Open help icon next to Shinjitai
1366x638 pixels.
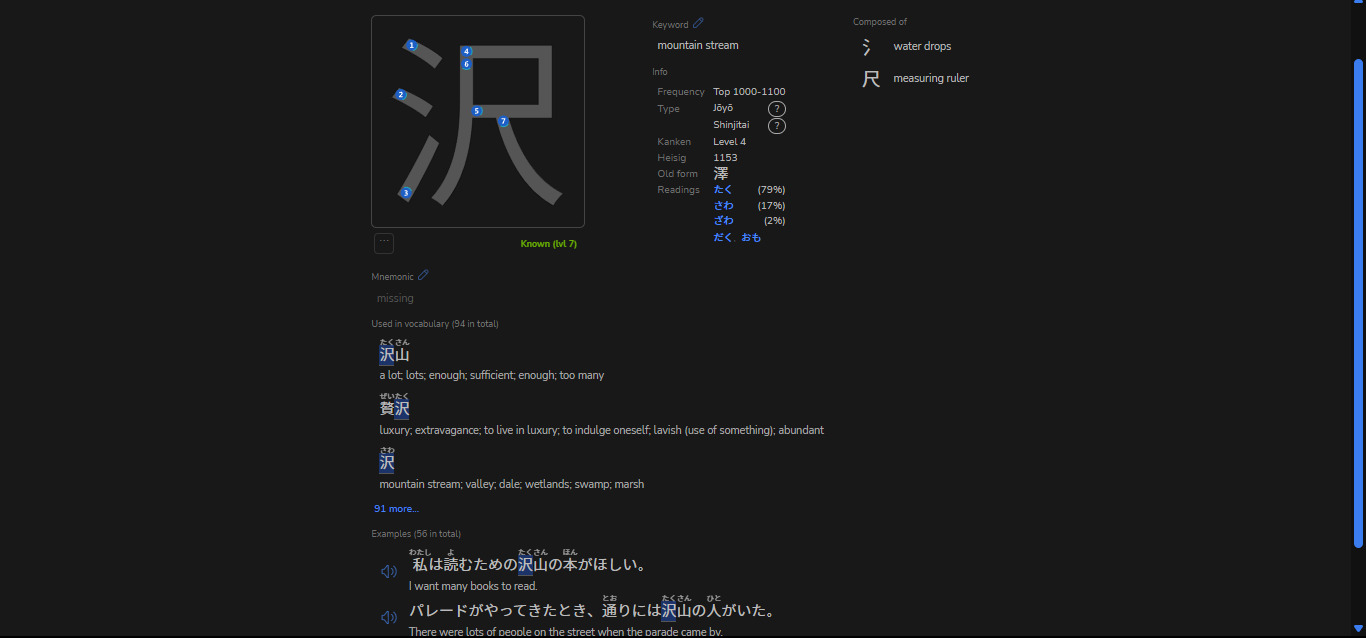(776, 126)
